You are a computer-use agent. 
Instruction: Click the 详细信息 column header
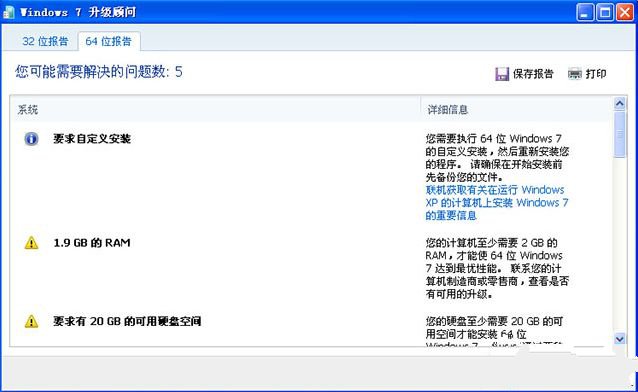click(x=448, y=110)
